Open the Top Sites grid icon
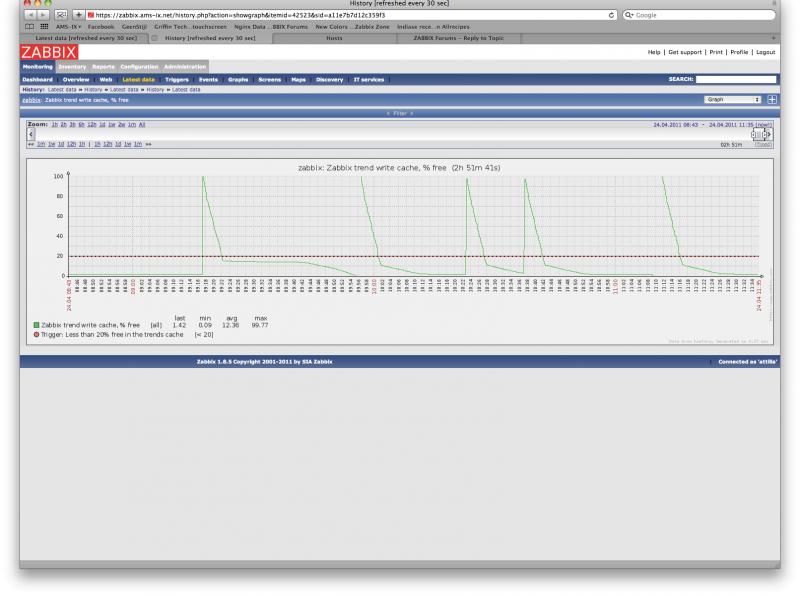Image resolution: width=800 pixels, height=596 pixels. click(42, 26)
